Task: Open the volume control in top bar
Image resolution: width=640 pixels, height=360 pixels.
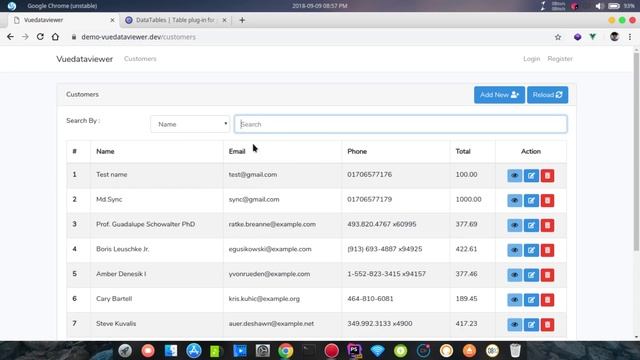Action: tap(599, 6)
